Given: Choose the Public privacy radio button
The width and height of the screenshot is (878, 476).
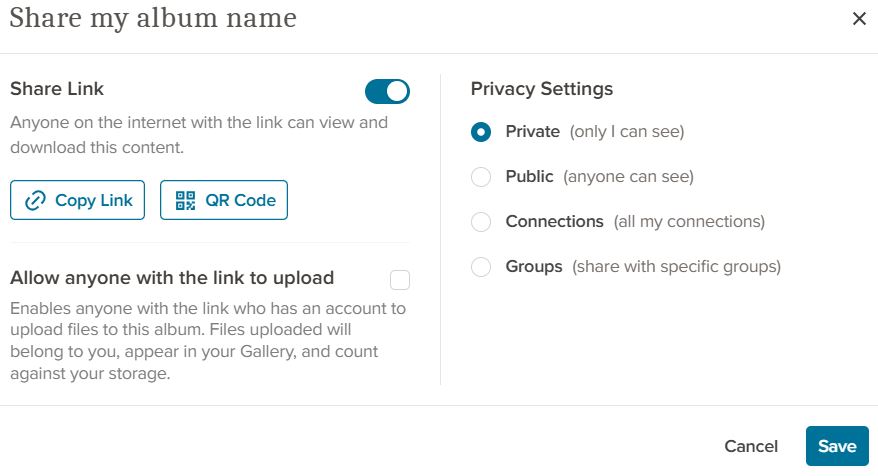Looking at the screenshot, I should pos(480,176).
